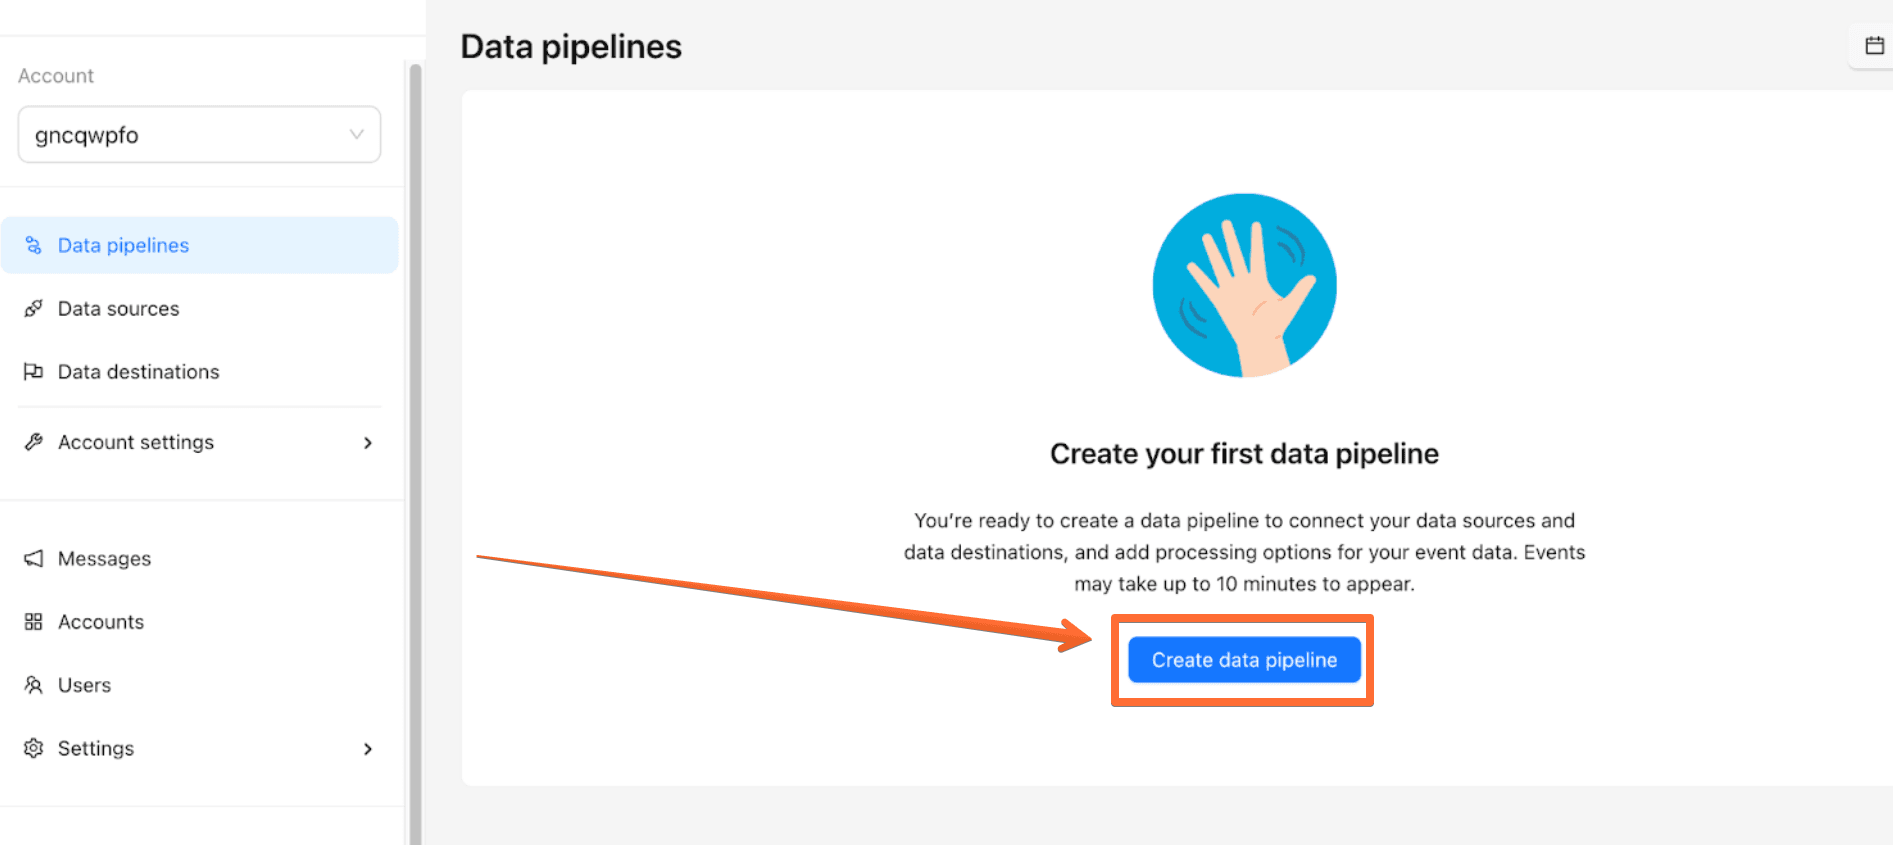Open Data destinations menu item
This screenshot has width=1893, height=845.
pos(200,371)
